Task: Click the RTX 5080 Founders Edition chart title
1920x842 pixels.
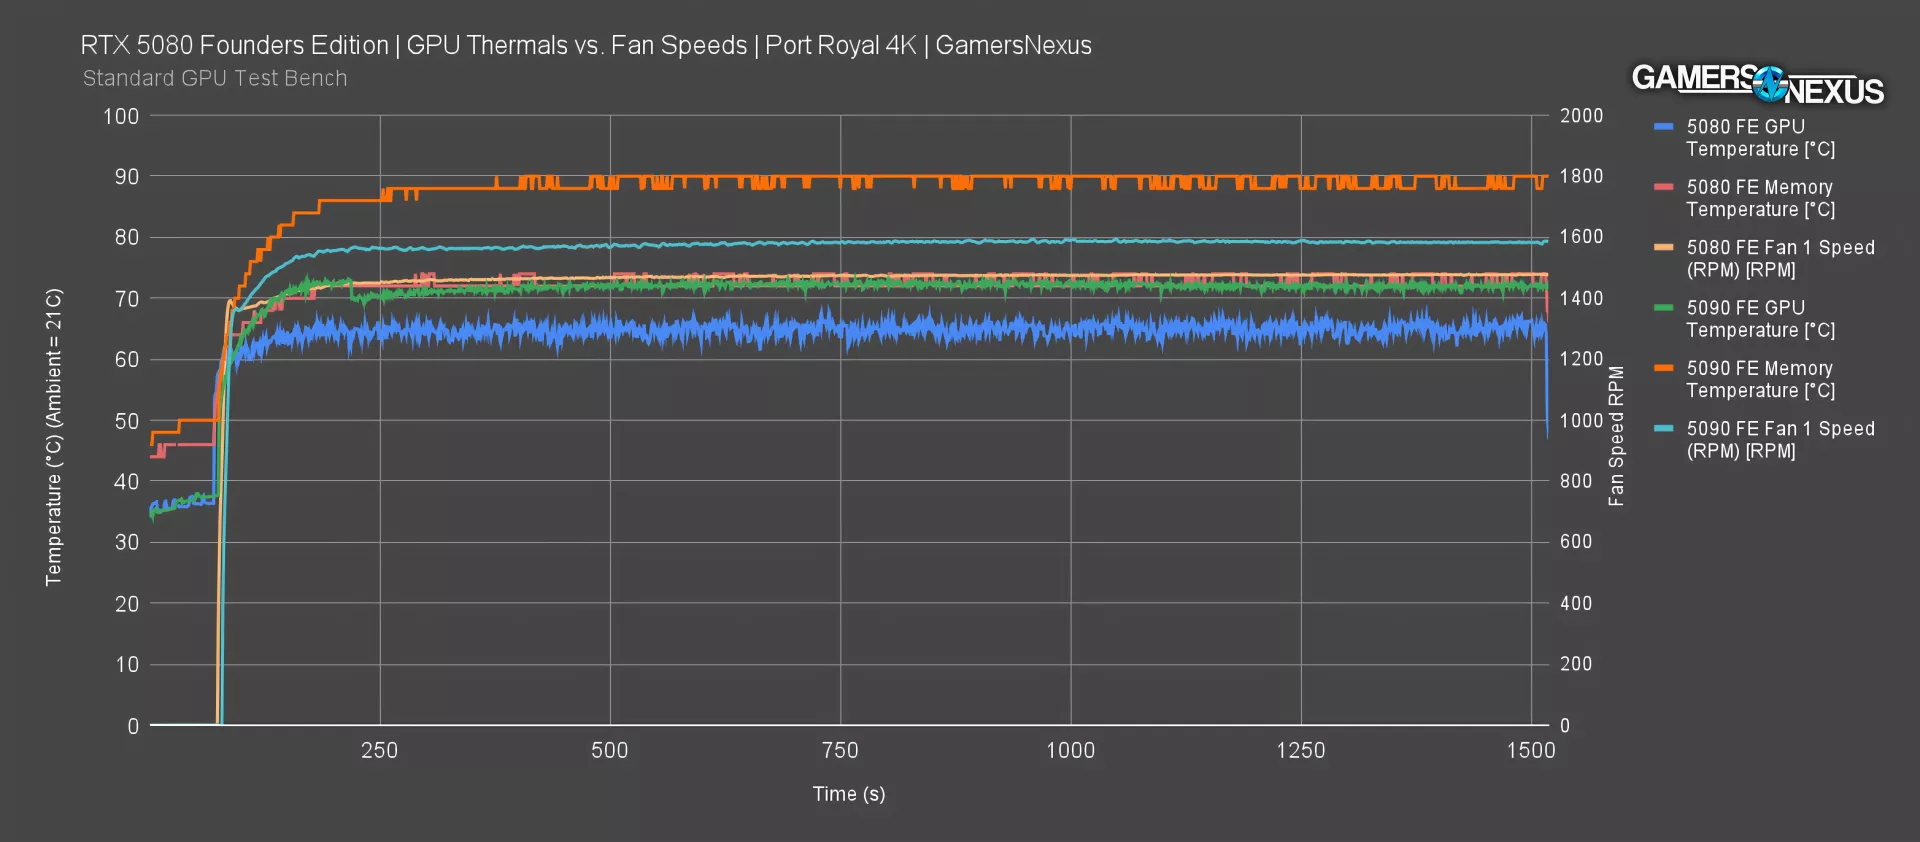Action: point(586,46)
